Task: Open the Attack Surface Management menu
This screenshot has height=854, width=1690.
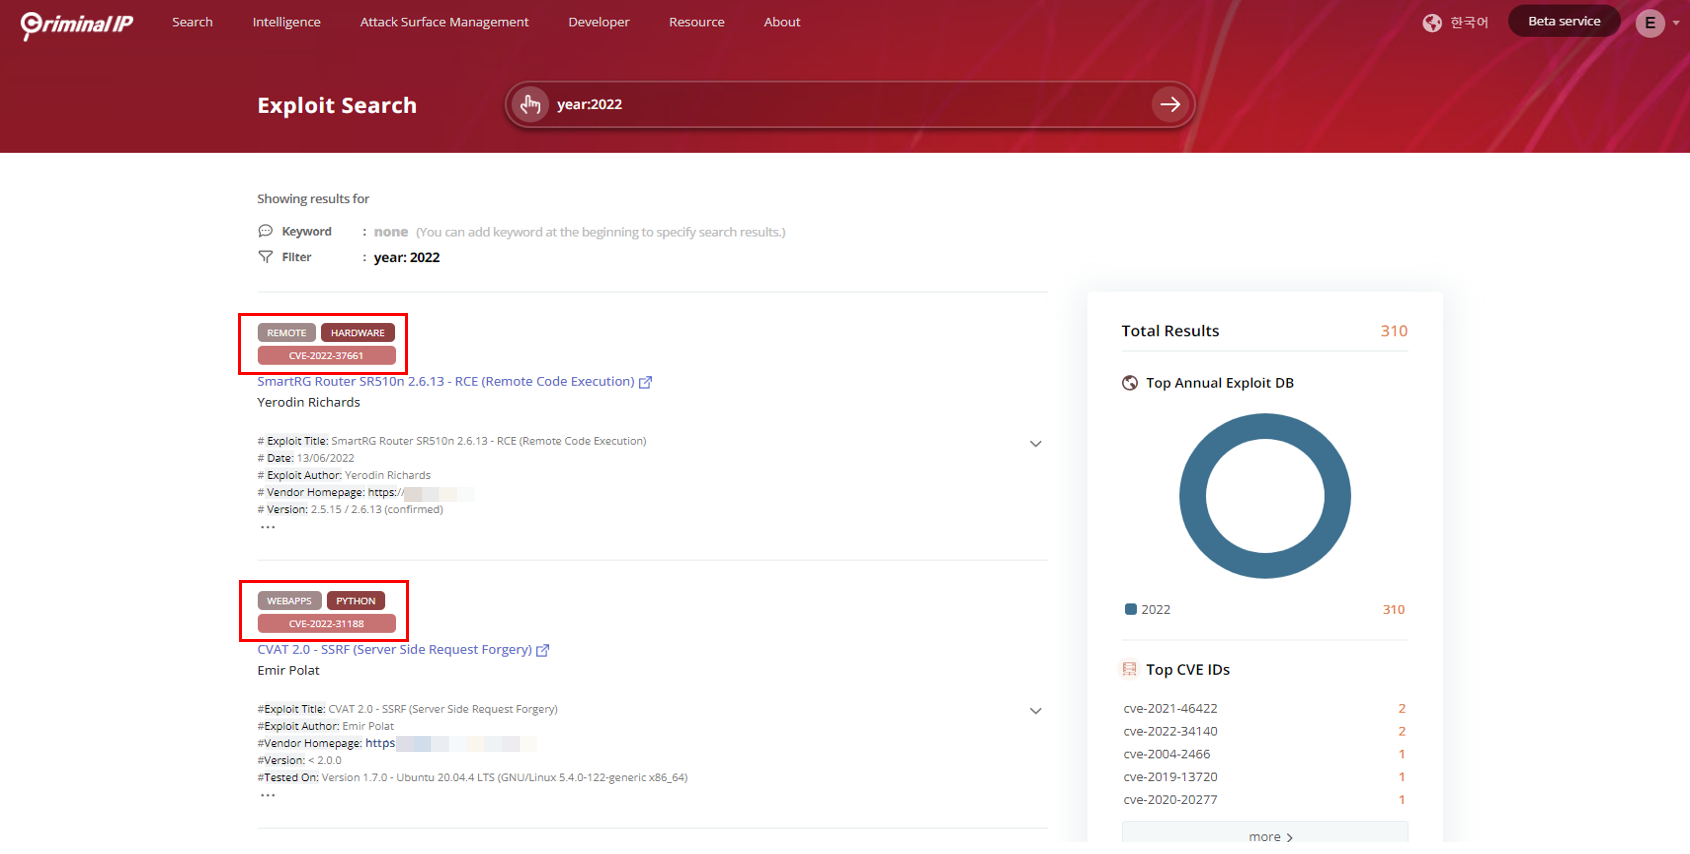Action: [444, 22]
